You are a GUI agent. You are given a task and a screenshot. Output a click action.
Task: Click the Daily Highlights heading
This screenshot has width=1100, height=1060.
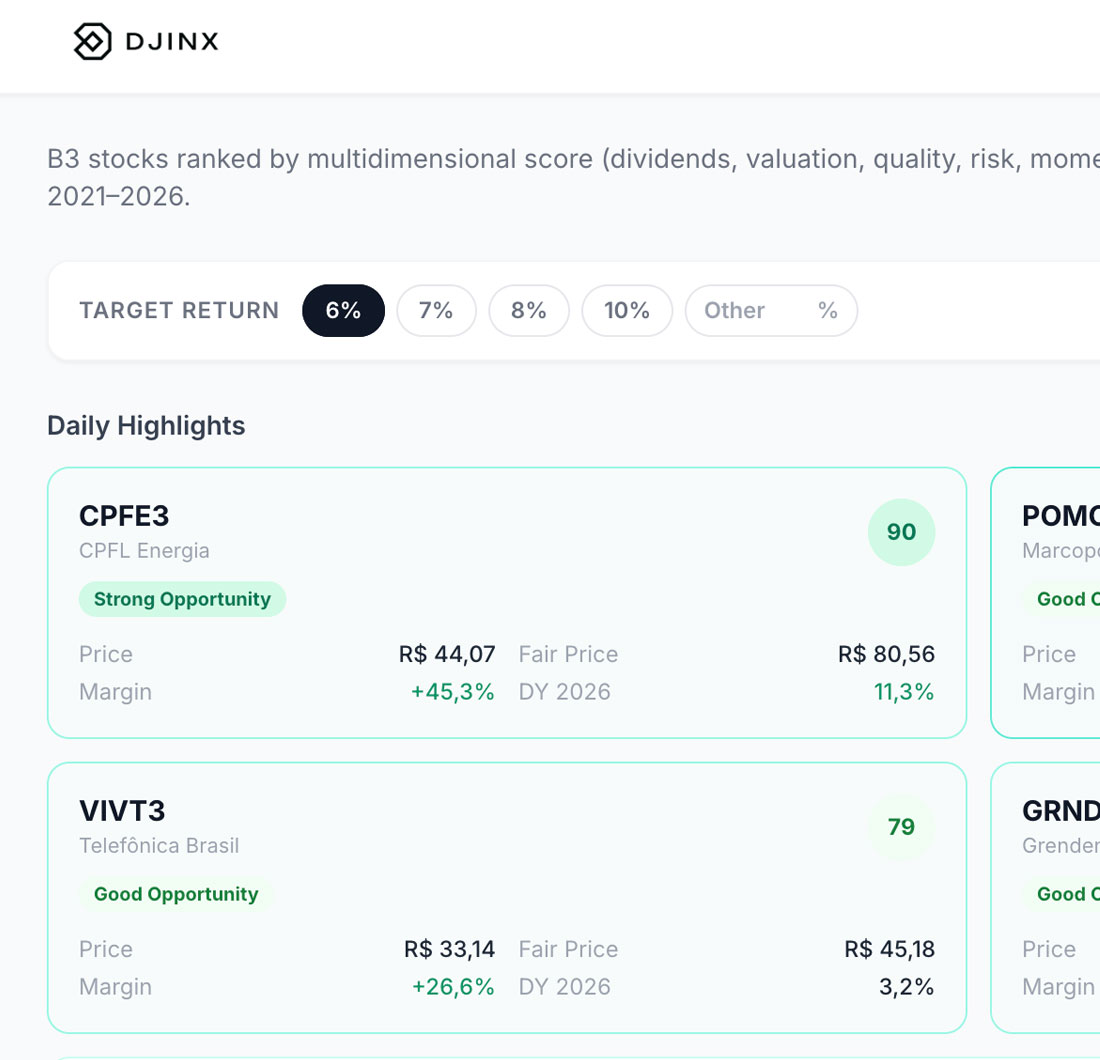pos(146,426)
